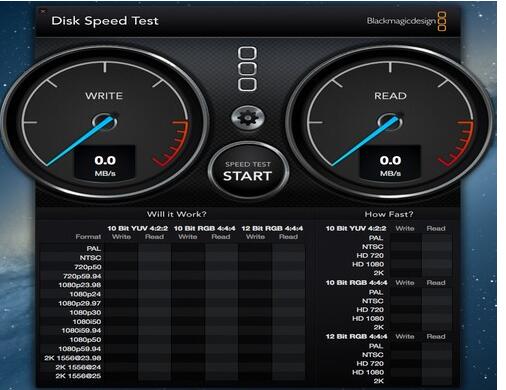Screen dimensions: 506x390
Task: Open settings with the gear icon
Action: click(248, 117)
